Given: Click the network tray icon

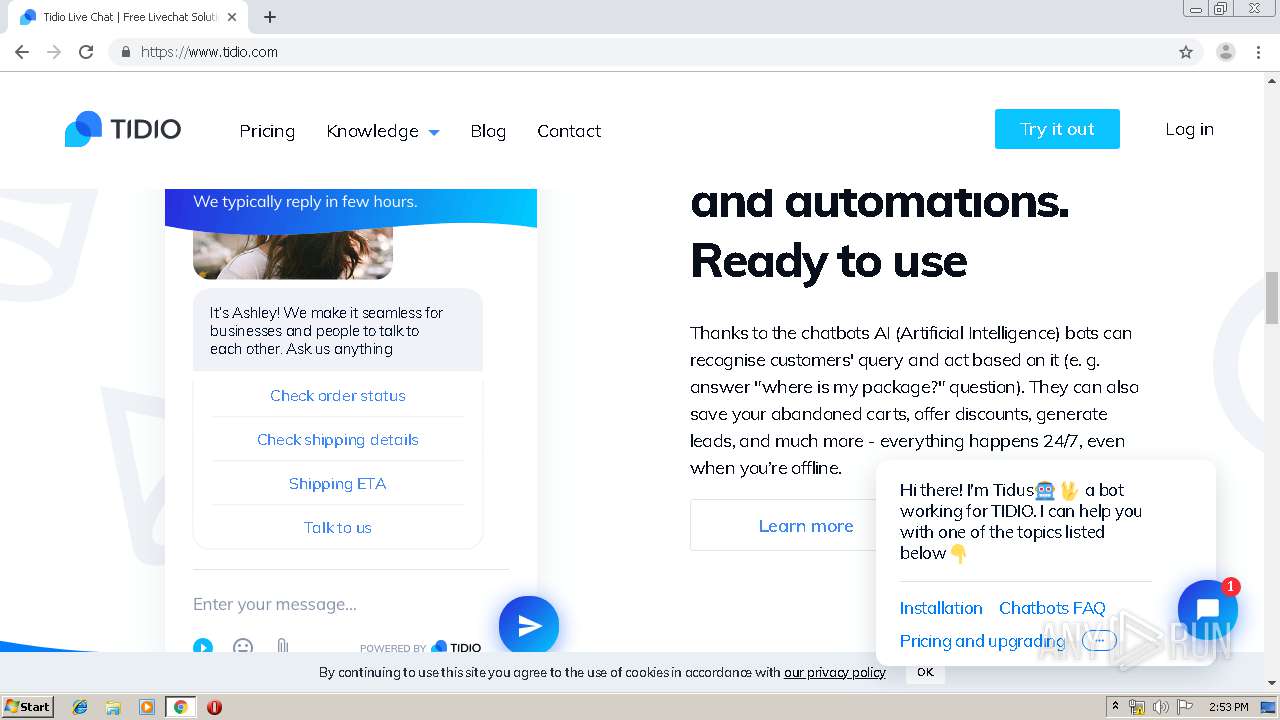Looking at the screenshot, I should [1137, 707].
